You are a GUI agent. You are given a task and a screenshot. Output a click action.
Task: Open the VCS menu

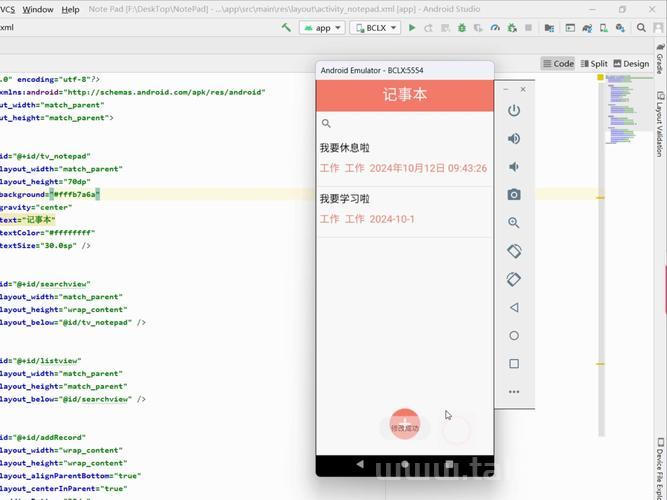click(x=7, y=9)
